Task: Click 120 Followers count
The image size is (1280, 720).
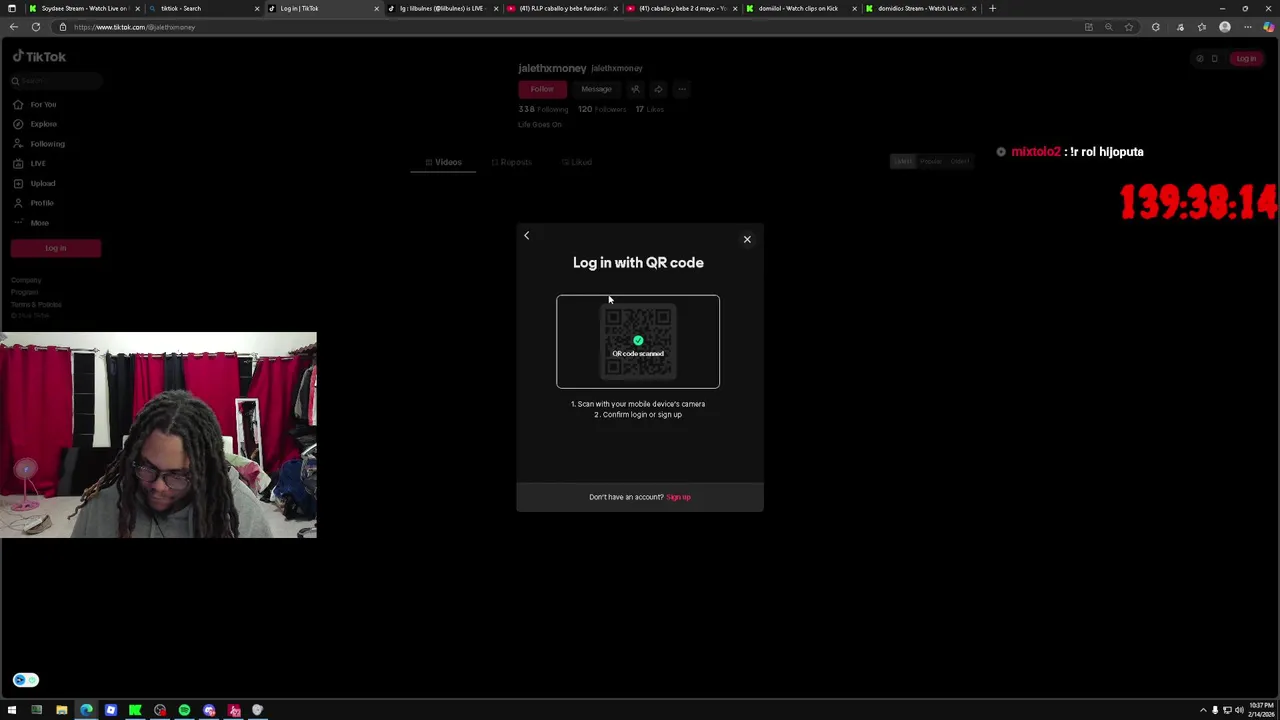Action: coord(602,109)
